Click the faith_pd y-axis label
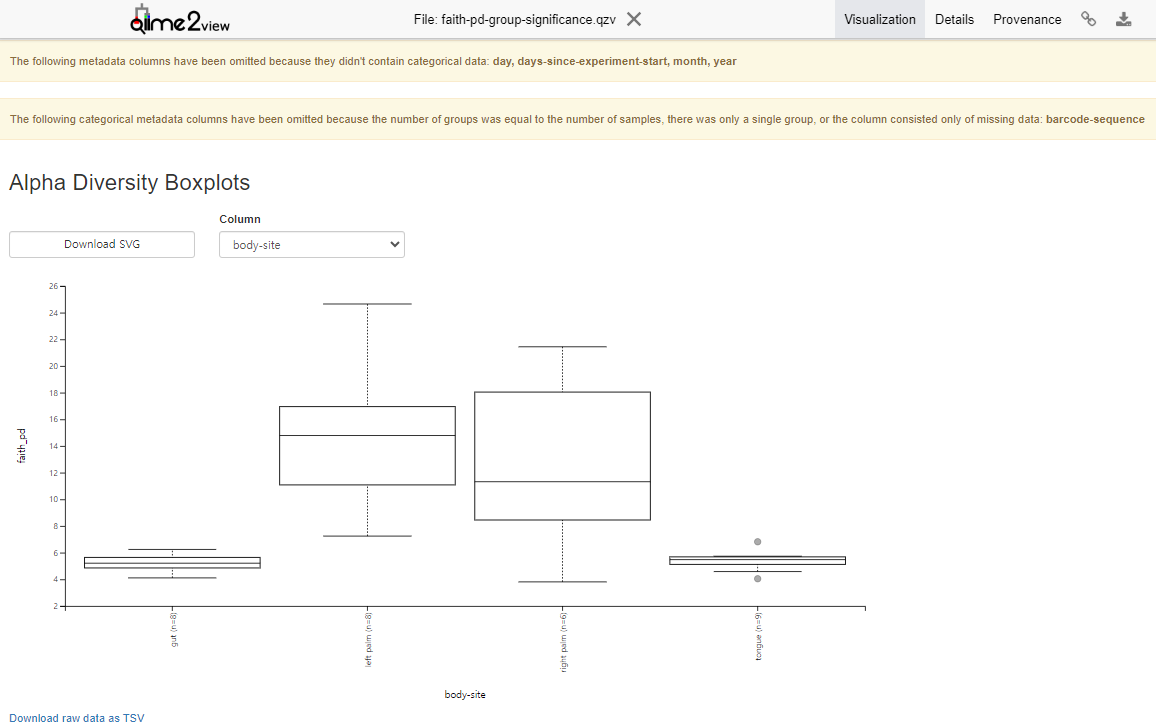Image resolution: width=1156 pixels, height=723 pixels. click(22, 446)
